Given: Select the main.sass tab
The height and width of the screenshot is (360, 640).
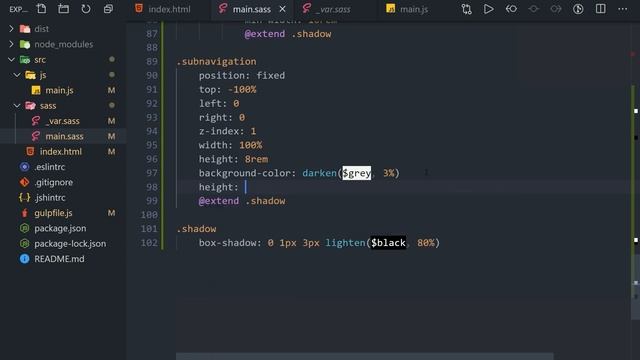Looking at the screenshot, I should pyautogui.click(x=251, y=9).
